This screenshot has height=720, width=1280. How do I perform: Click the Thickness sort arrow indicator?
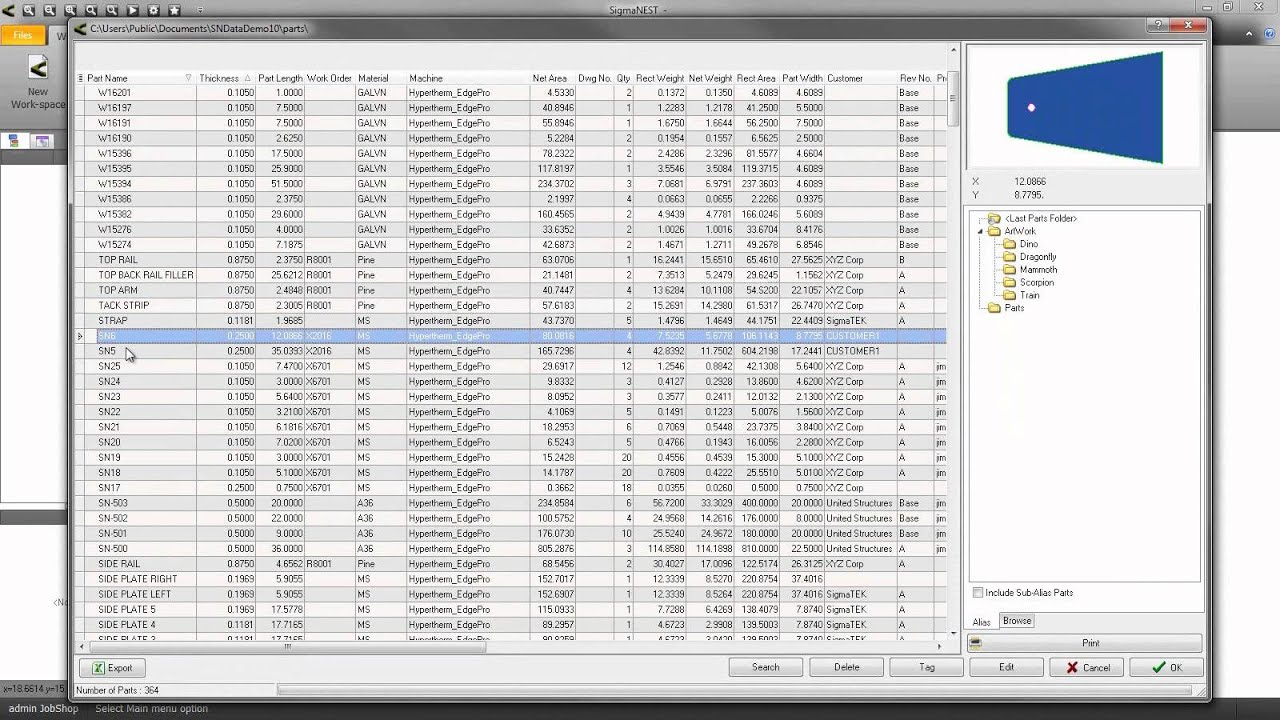[247, 78]
